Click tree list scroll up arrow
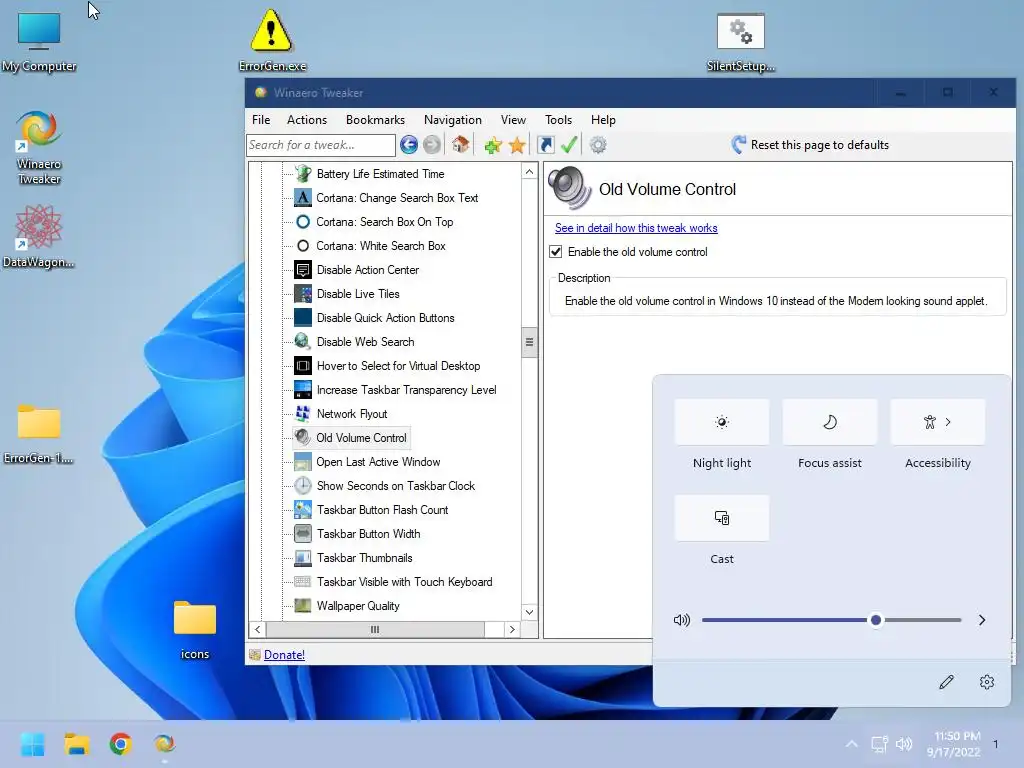This screenshot has width=1024, height=768. coord(529,172)
